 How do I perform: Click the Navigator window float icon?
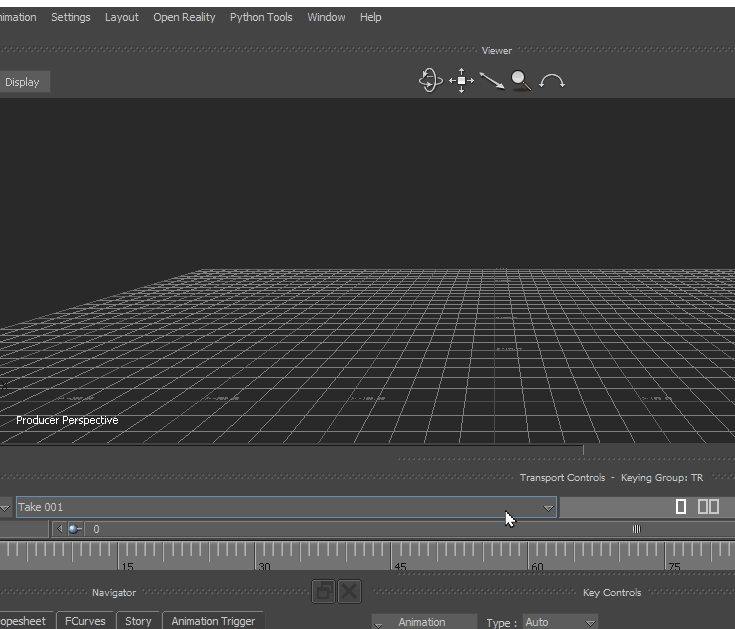(x=323, y=592)
